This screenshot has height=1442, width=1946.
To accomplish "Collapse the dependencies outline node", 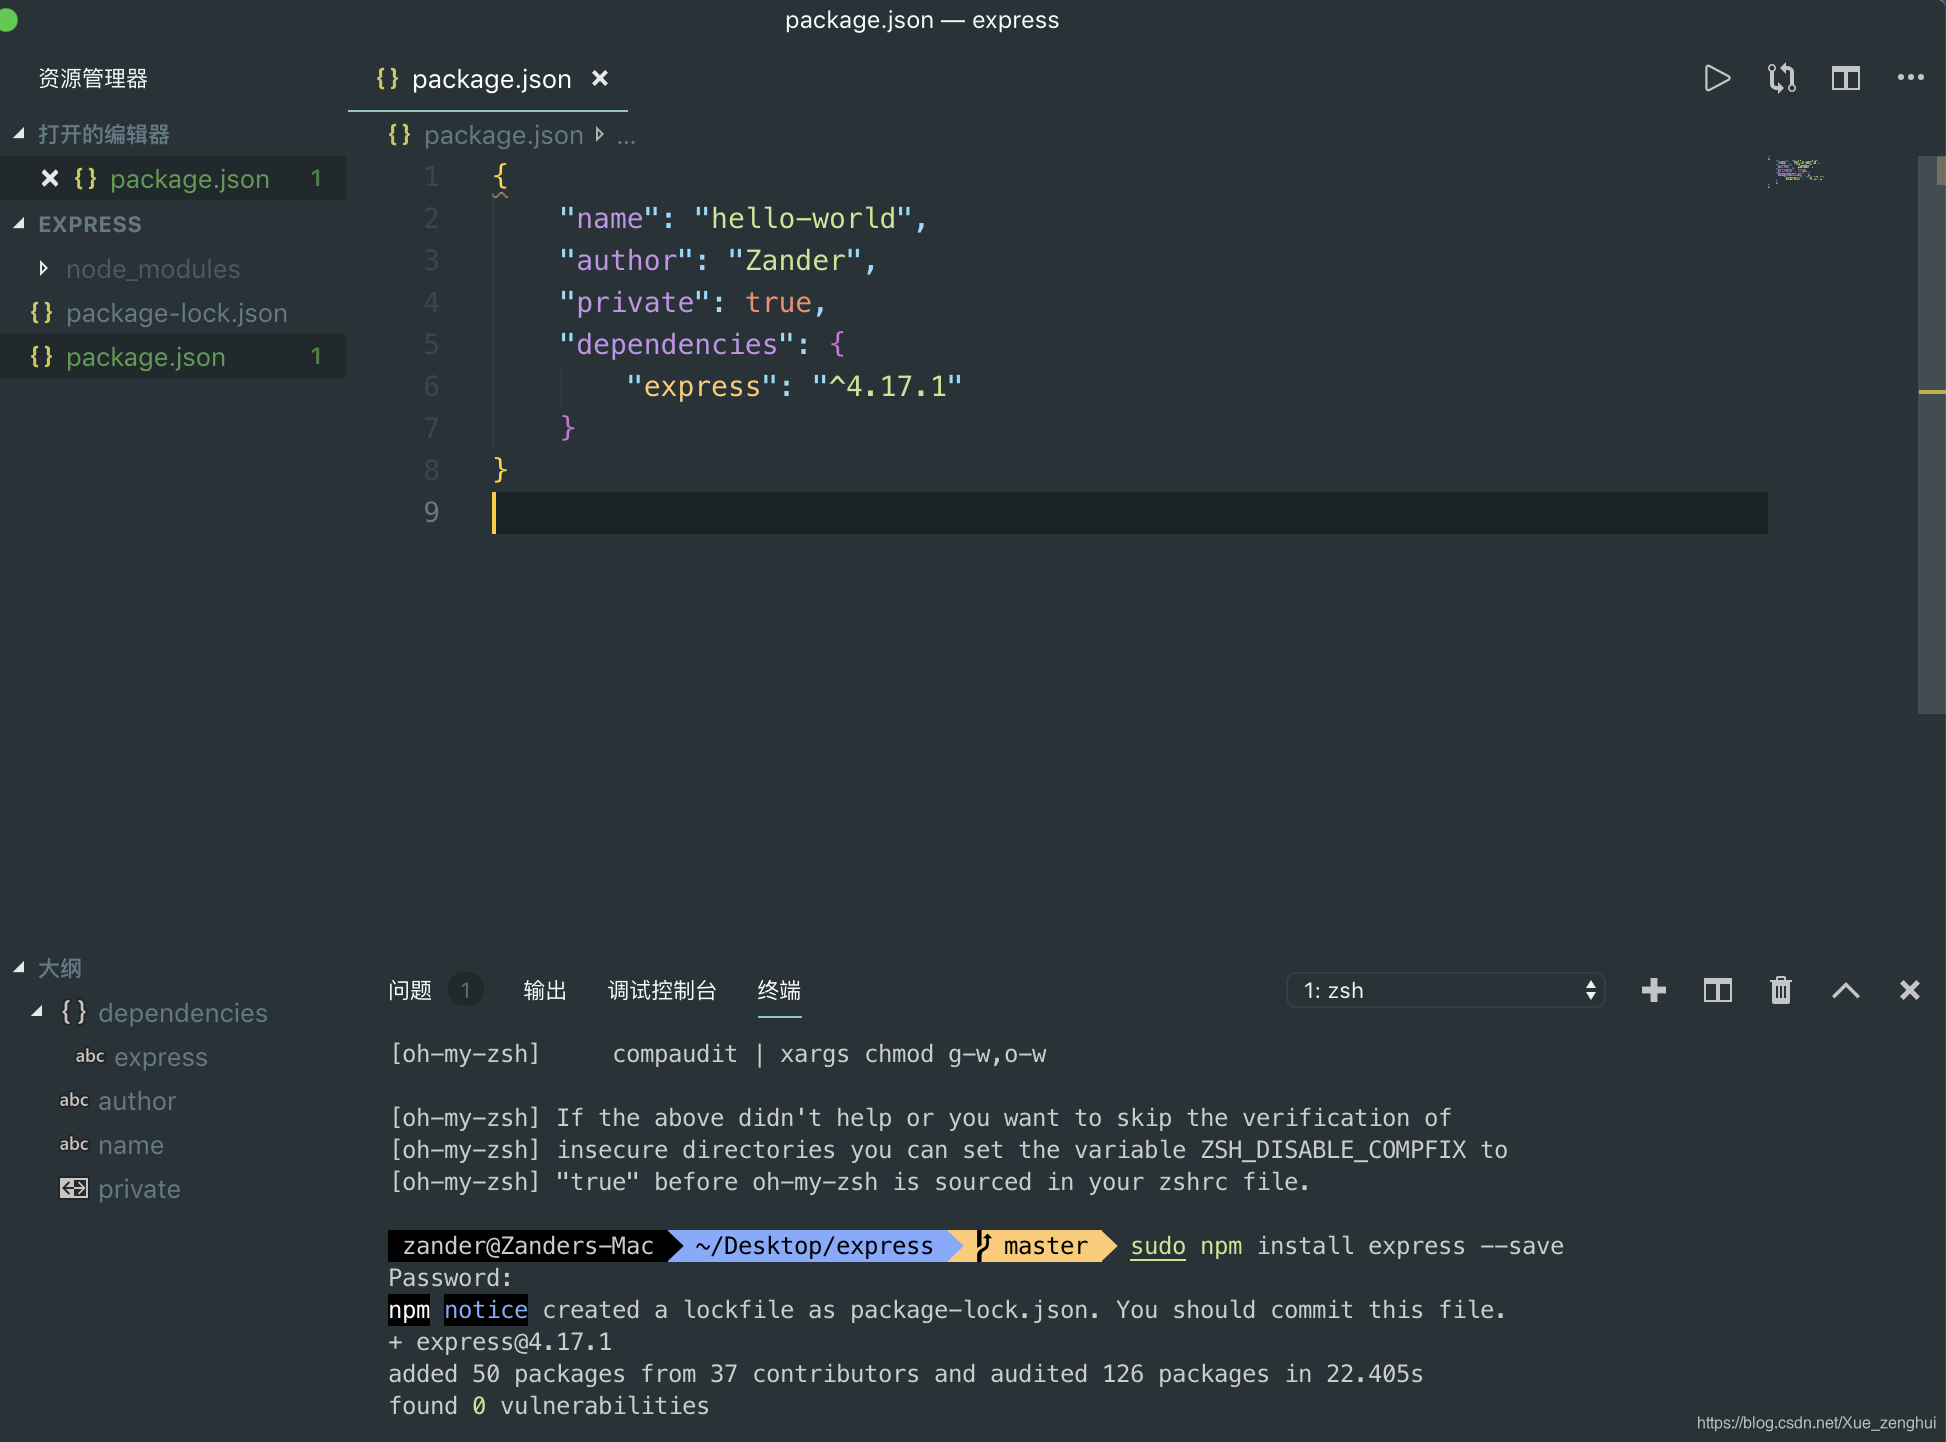I will 37,1012.
